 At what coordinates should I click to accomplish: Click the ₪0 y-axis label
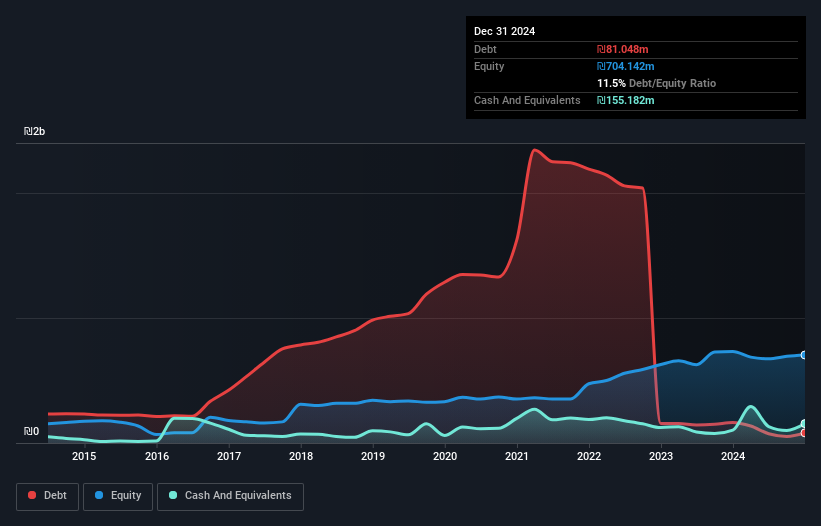click(31, 431)
